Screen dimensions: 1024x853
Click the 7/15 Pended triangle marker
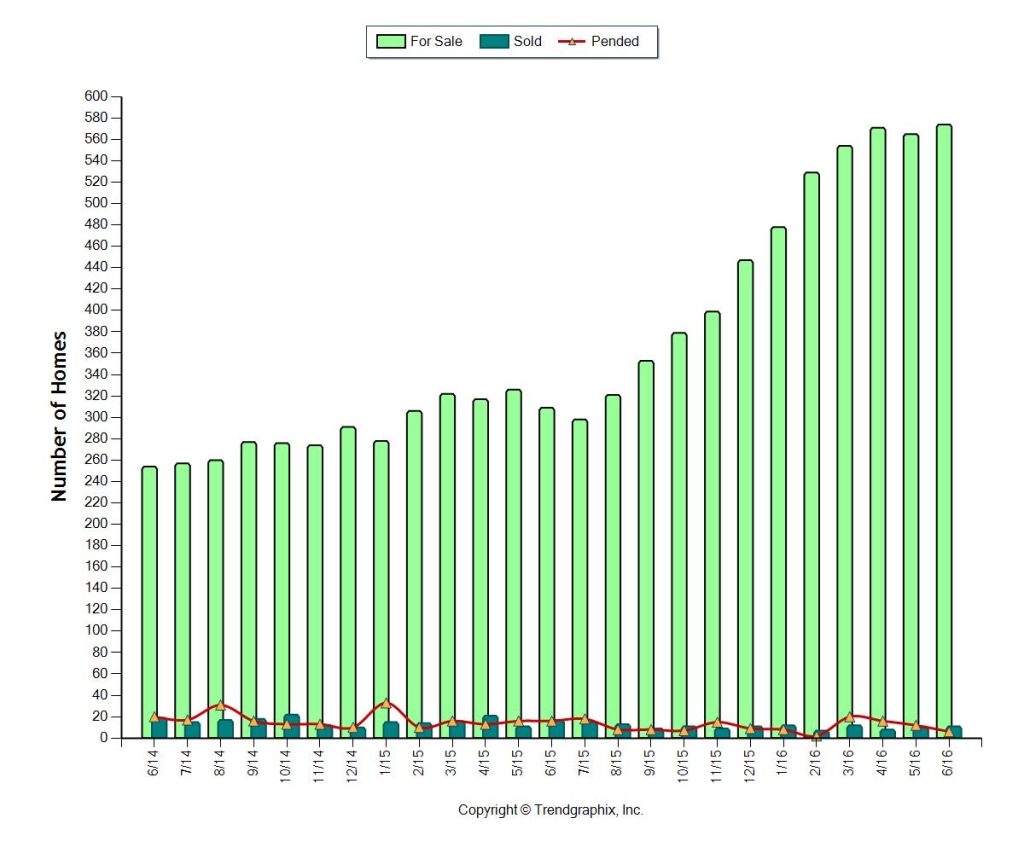pyautogui.click(x=584, y=719)
